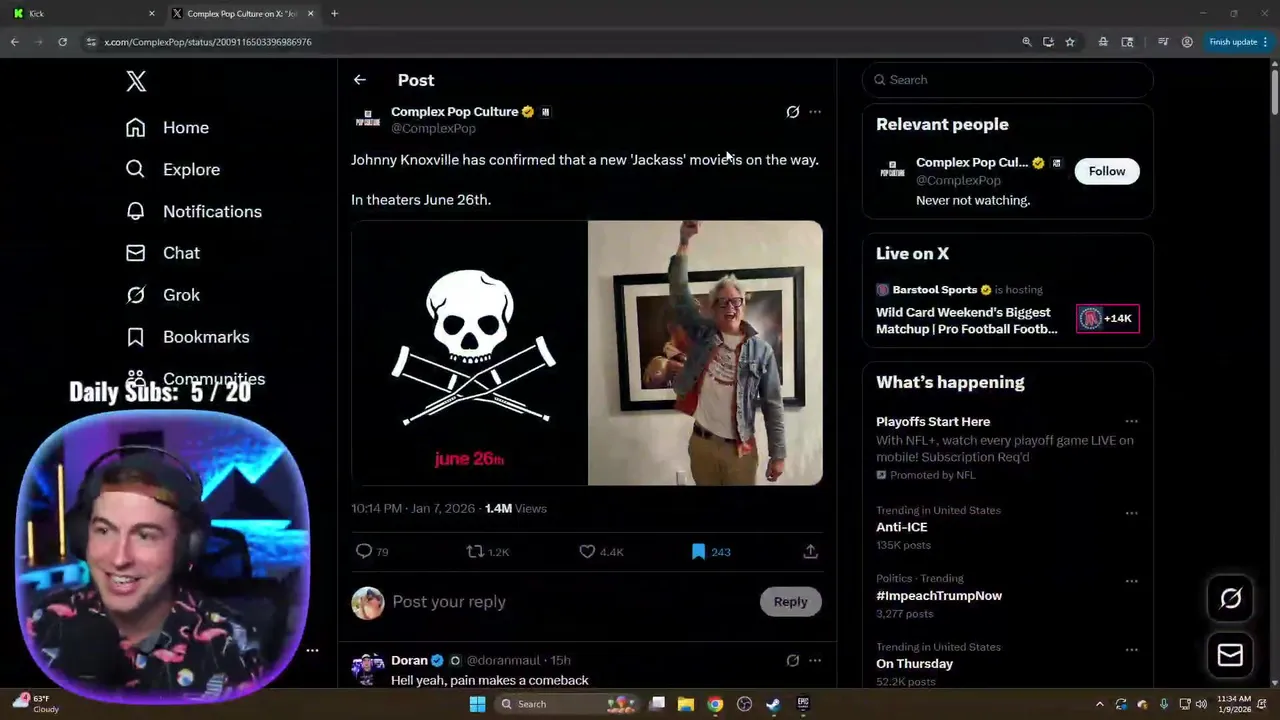The width and height of the screenshot is (1280, 720).
Task: Click the 10:14 PM · Jan 7, 2026 timestamp
Action: pyautogui.click(x=413, y=509)
